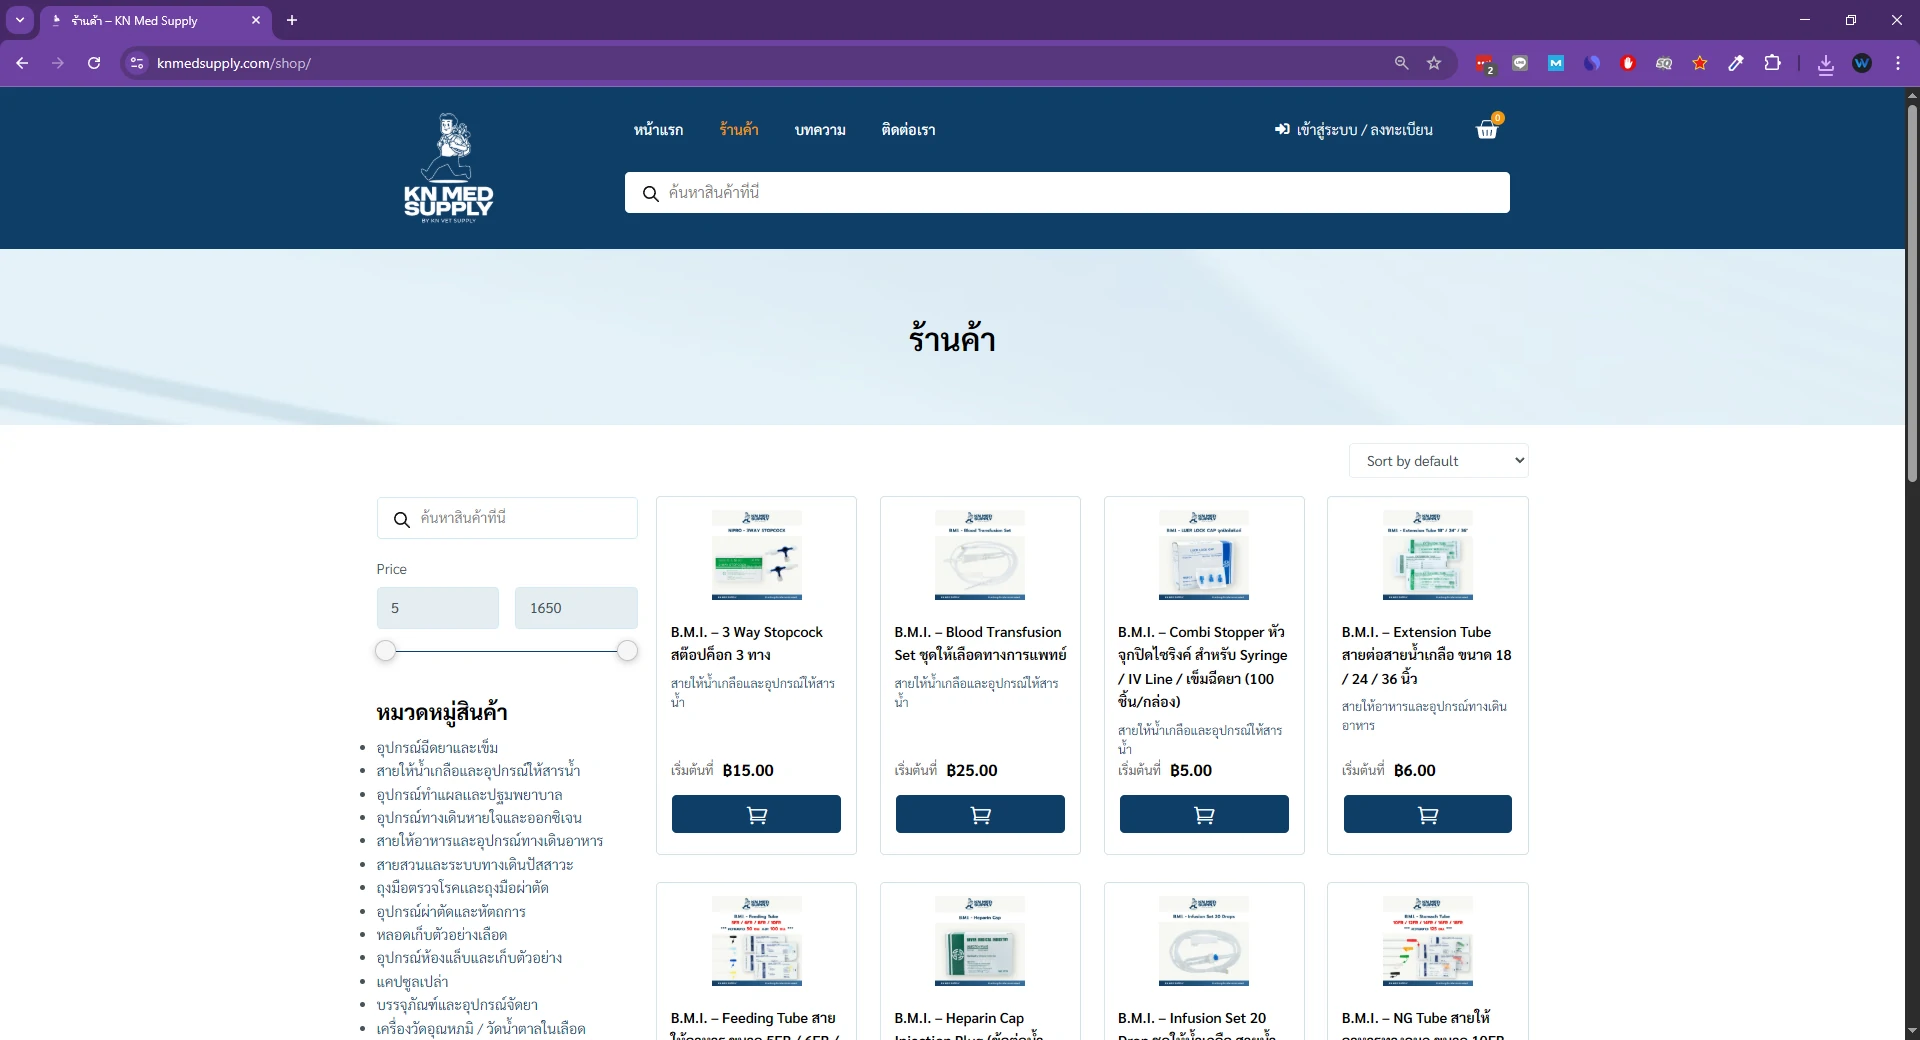Screen dimensions: 1920x1040
Task: Open browser extensions puzzle icon
Action: pos(1772,63)
